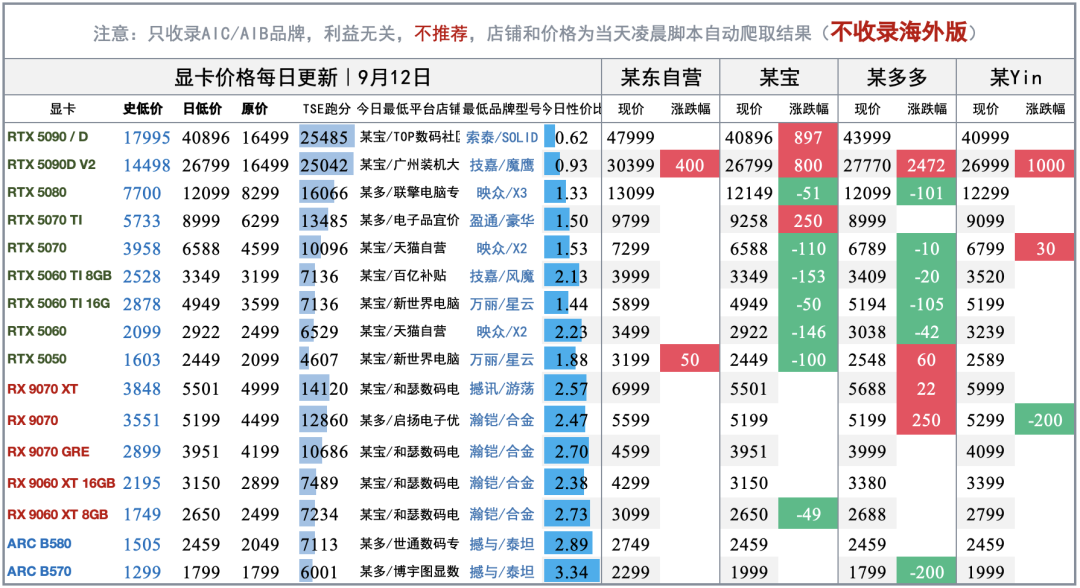This screenshot has height=588, width=1080.
Task: Click shop cell '某多/博宇图显数'
Action: pos(409,571)
